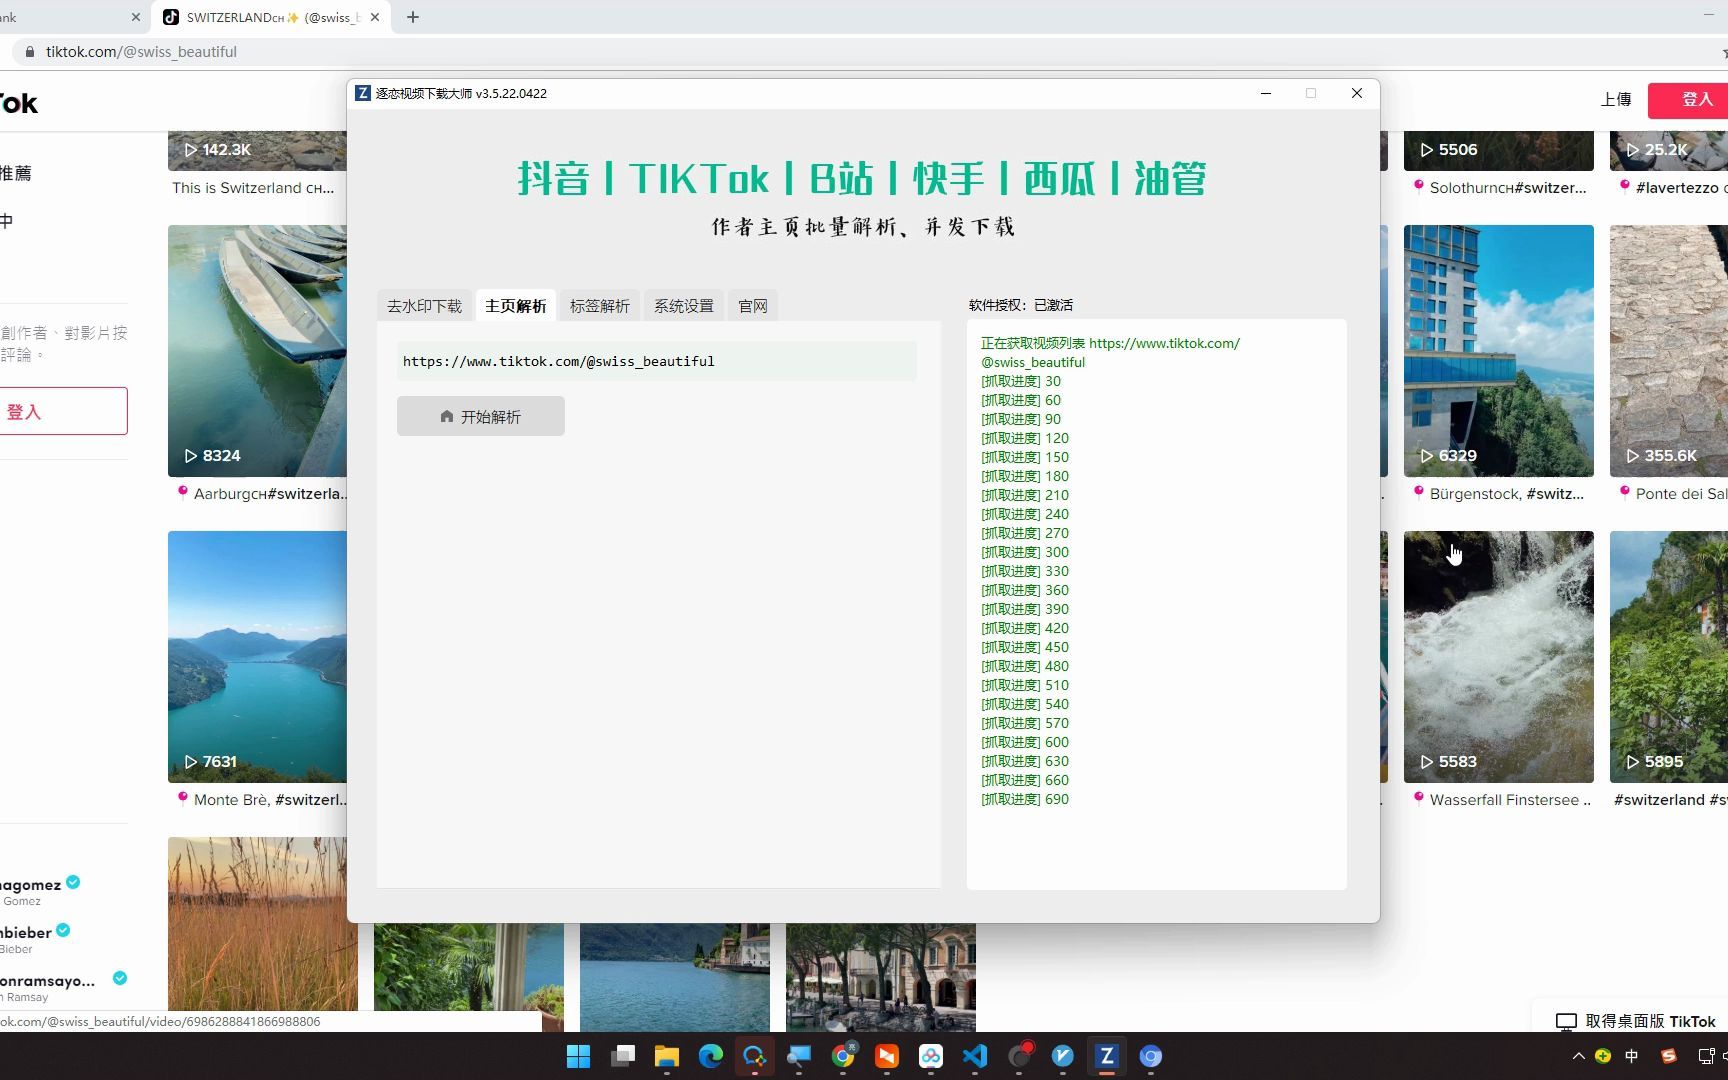Open the video thumbnail with 5895 views
The image size is (1728, 1080).
(x=1669, y=657)
